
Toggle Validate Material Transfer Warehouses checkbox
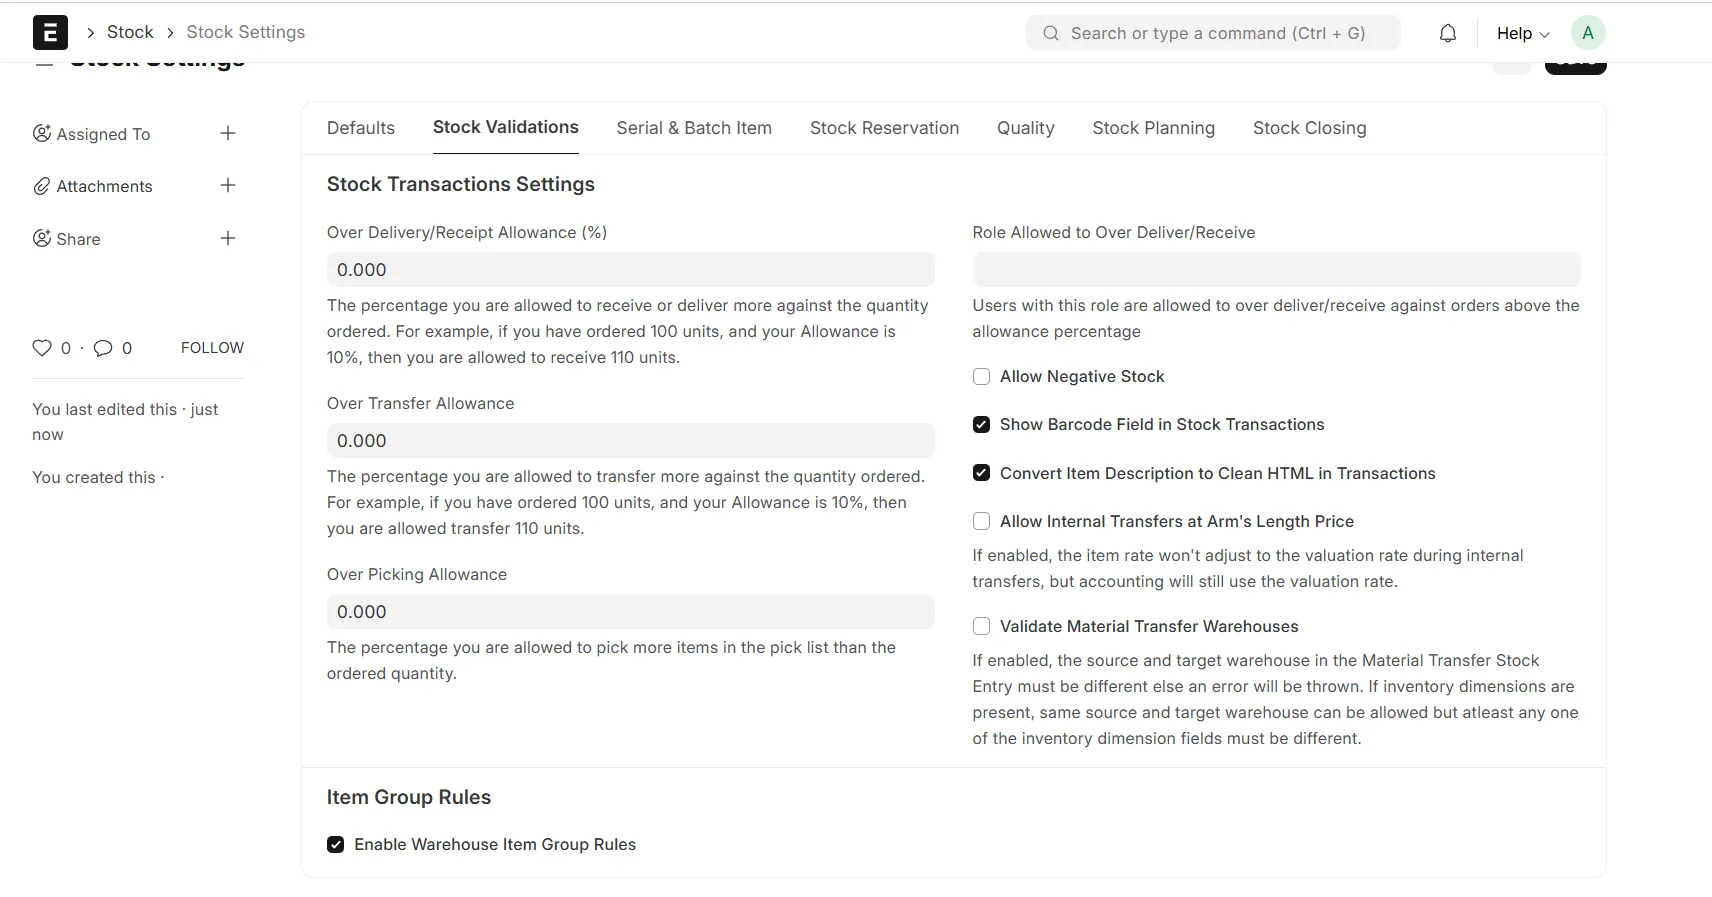(x=982, y=627)
